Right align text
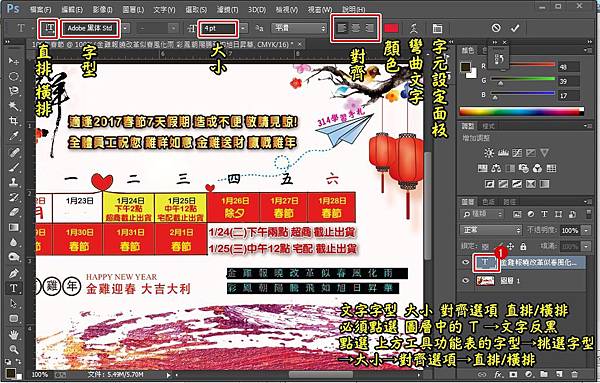The image size is (600, 383). pos(369,28)
